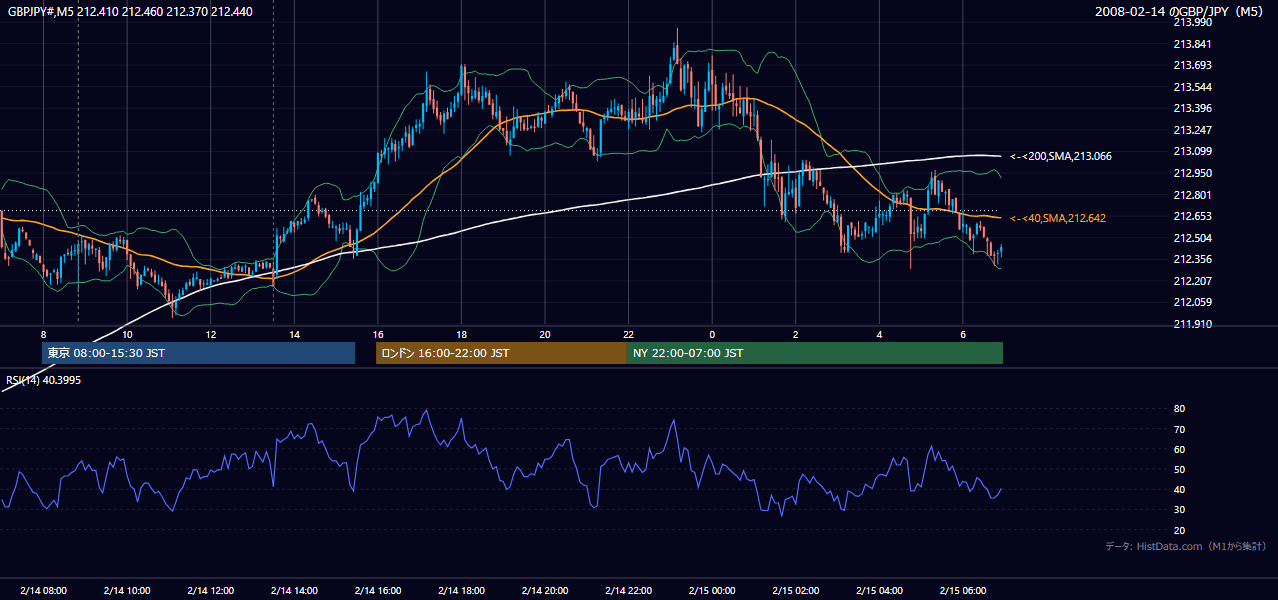Click the 2/14 20:00 time axis label
Viewport: 1278px width, 600px height.
point(544,590)
